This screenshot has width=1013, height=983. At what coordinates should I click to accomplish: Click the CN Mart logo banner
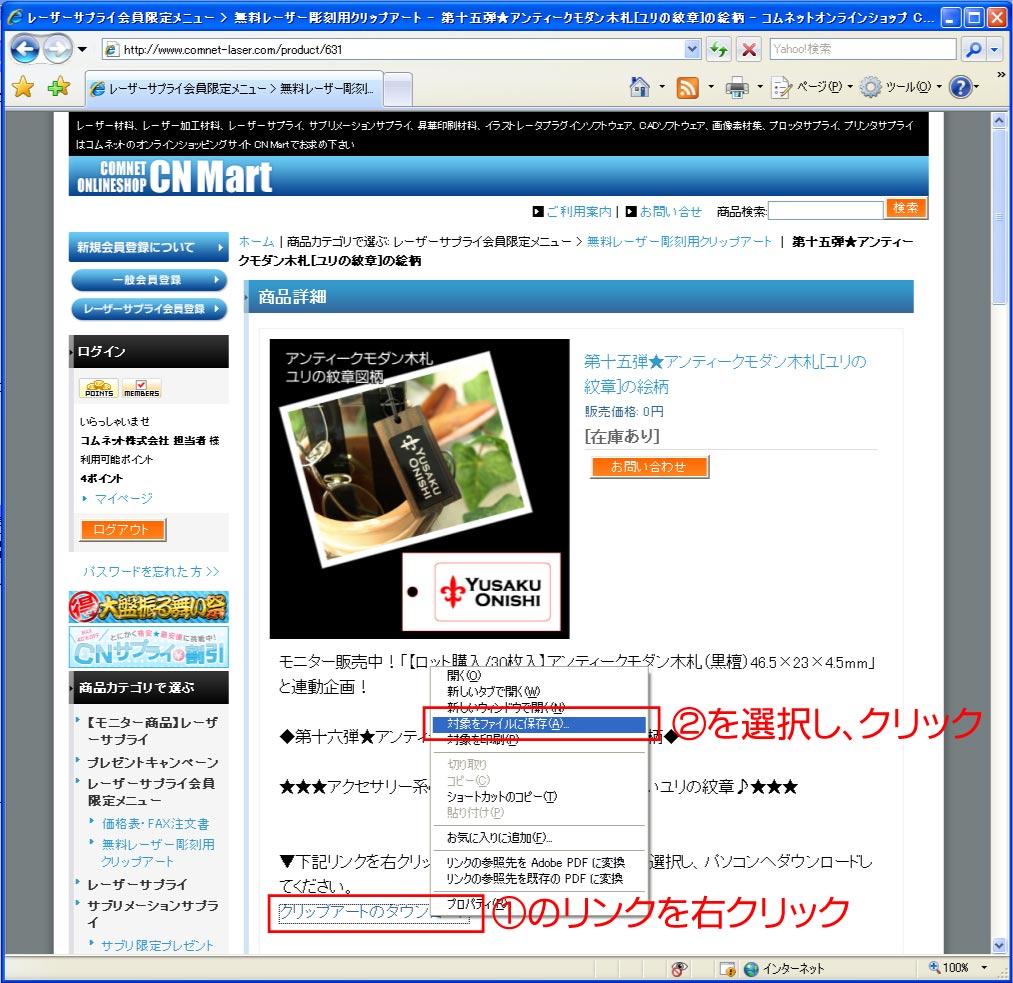coord(174,176)
